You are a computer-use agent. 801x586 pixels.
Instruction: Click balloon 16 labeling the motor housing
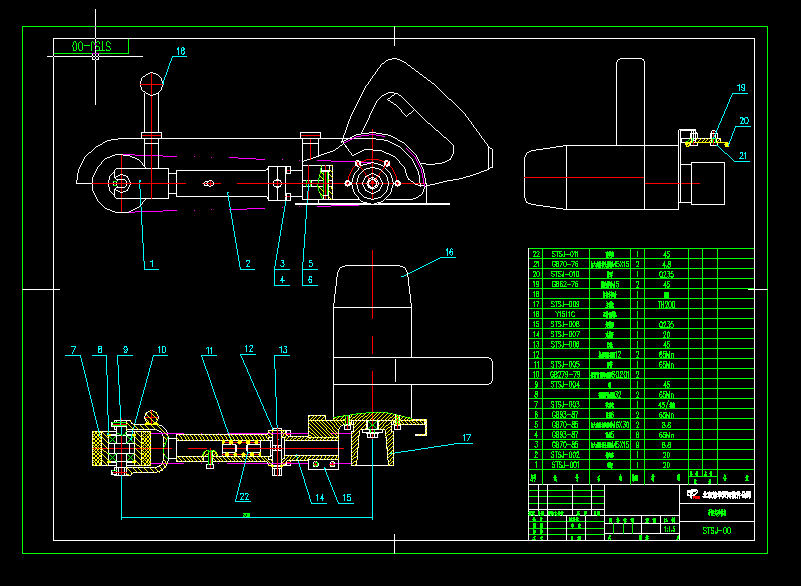click(x=449, y=251)
